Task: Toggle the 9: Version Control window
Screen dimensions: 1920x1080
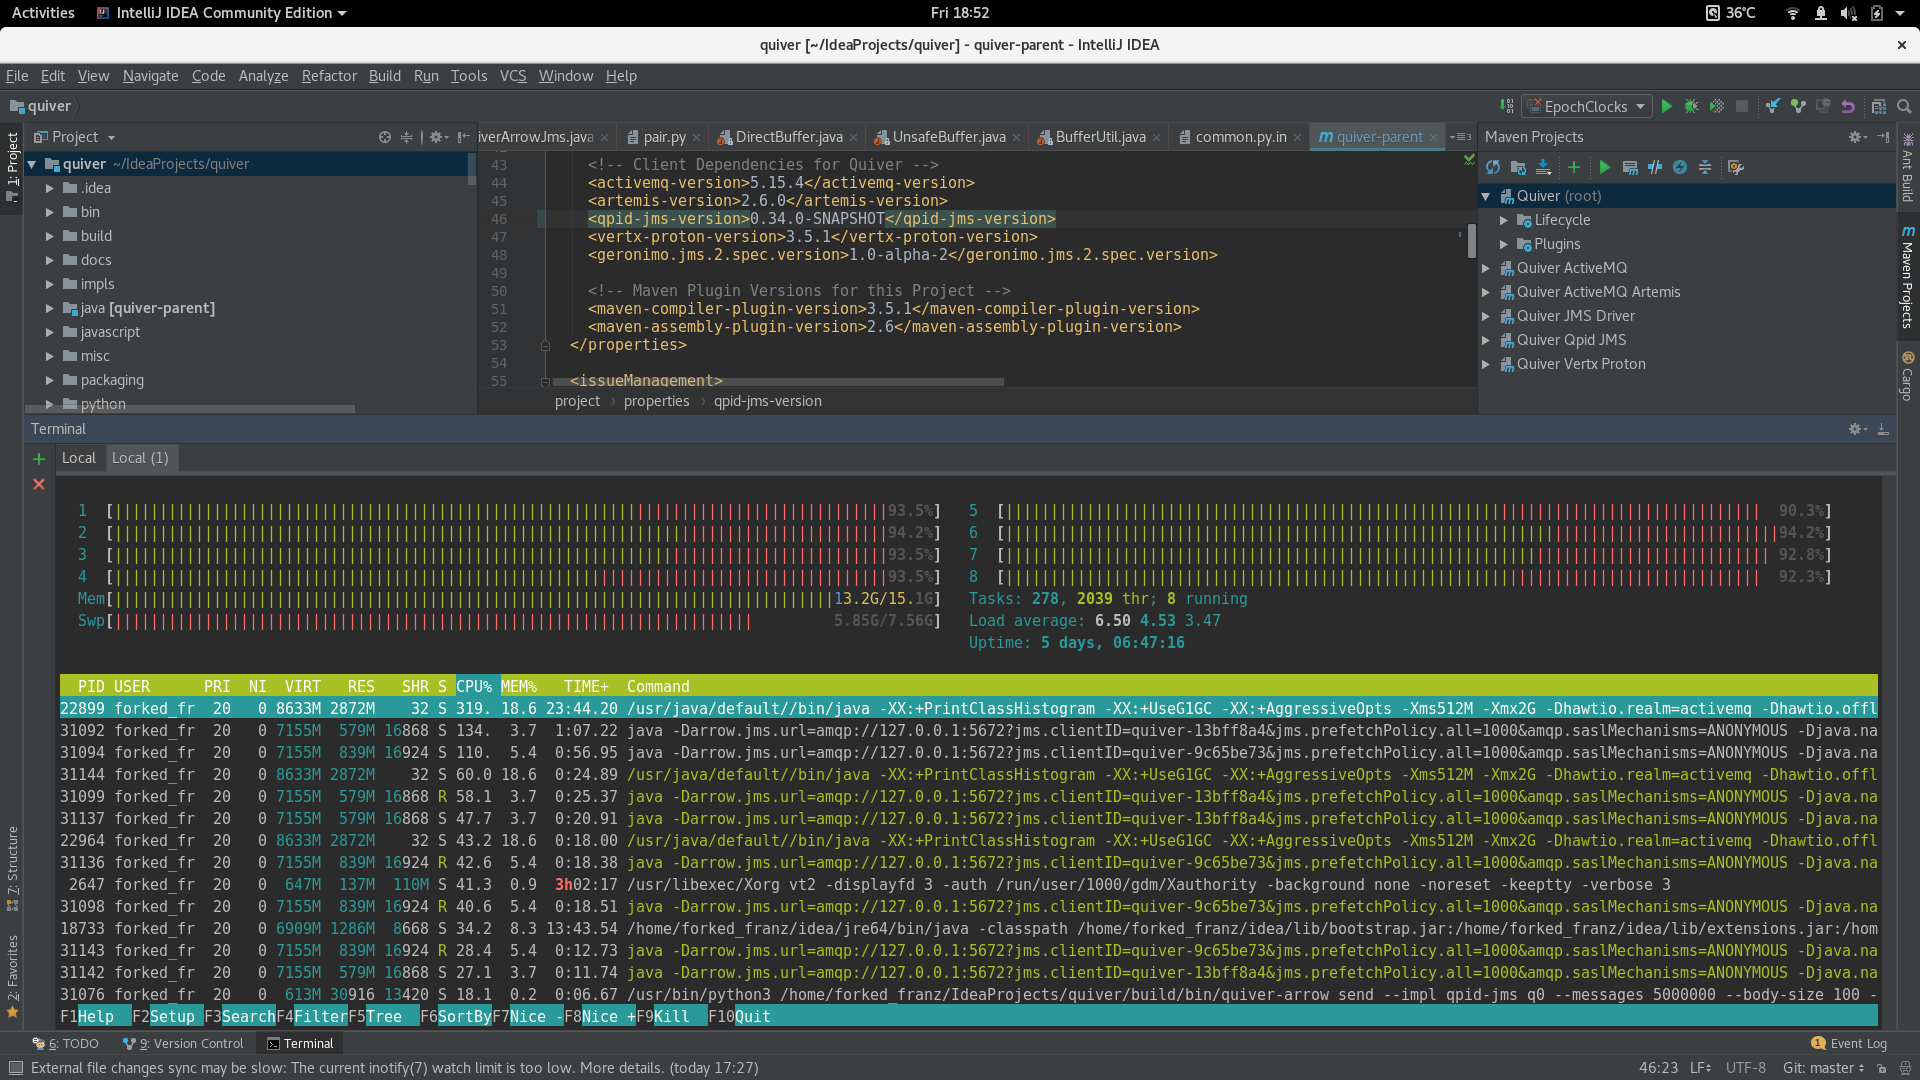Action: click(183, 1043)
